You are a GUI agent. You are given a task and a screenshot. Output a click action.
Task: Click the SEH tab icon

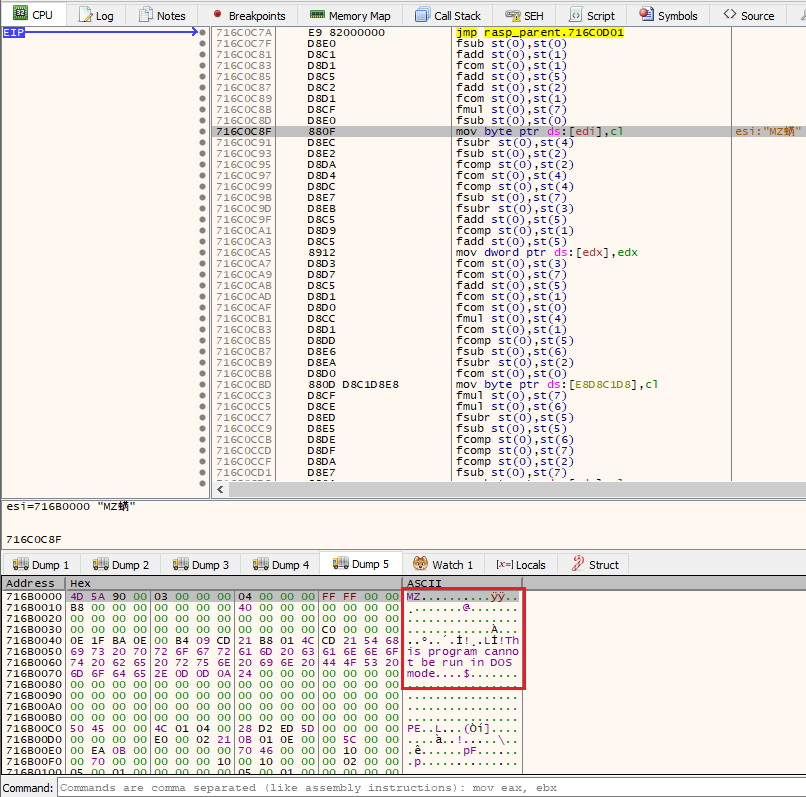512,15
